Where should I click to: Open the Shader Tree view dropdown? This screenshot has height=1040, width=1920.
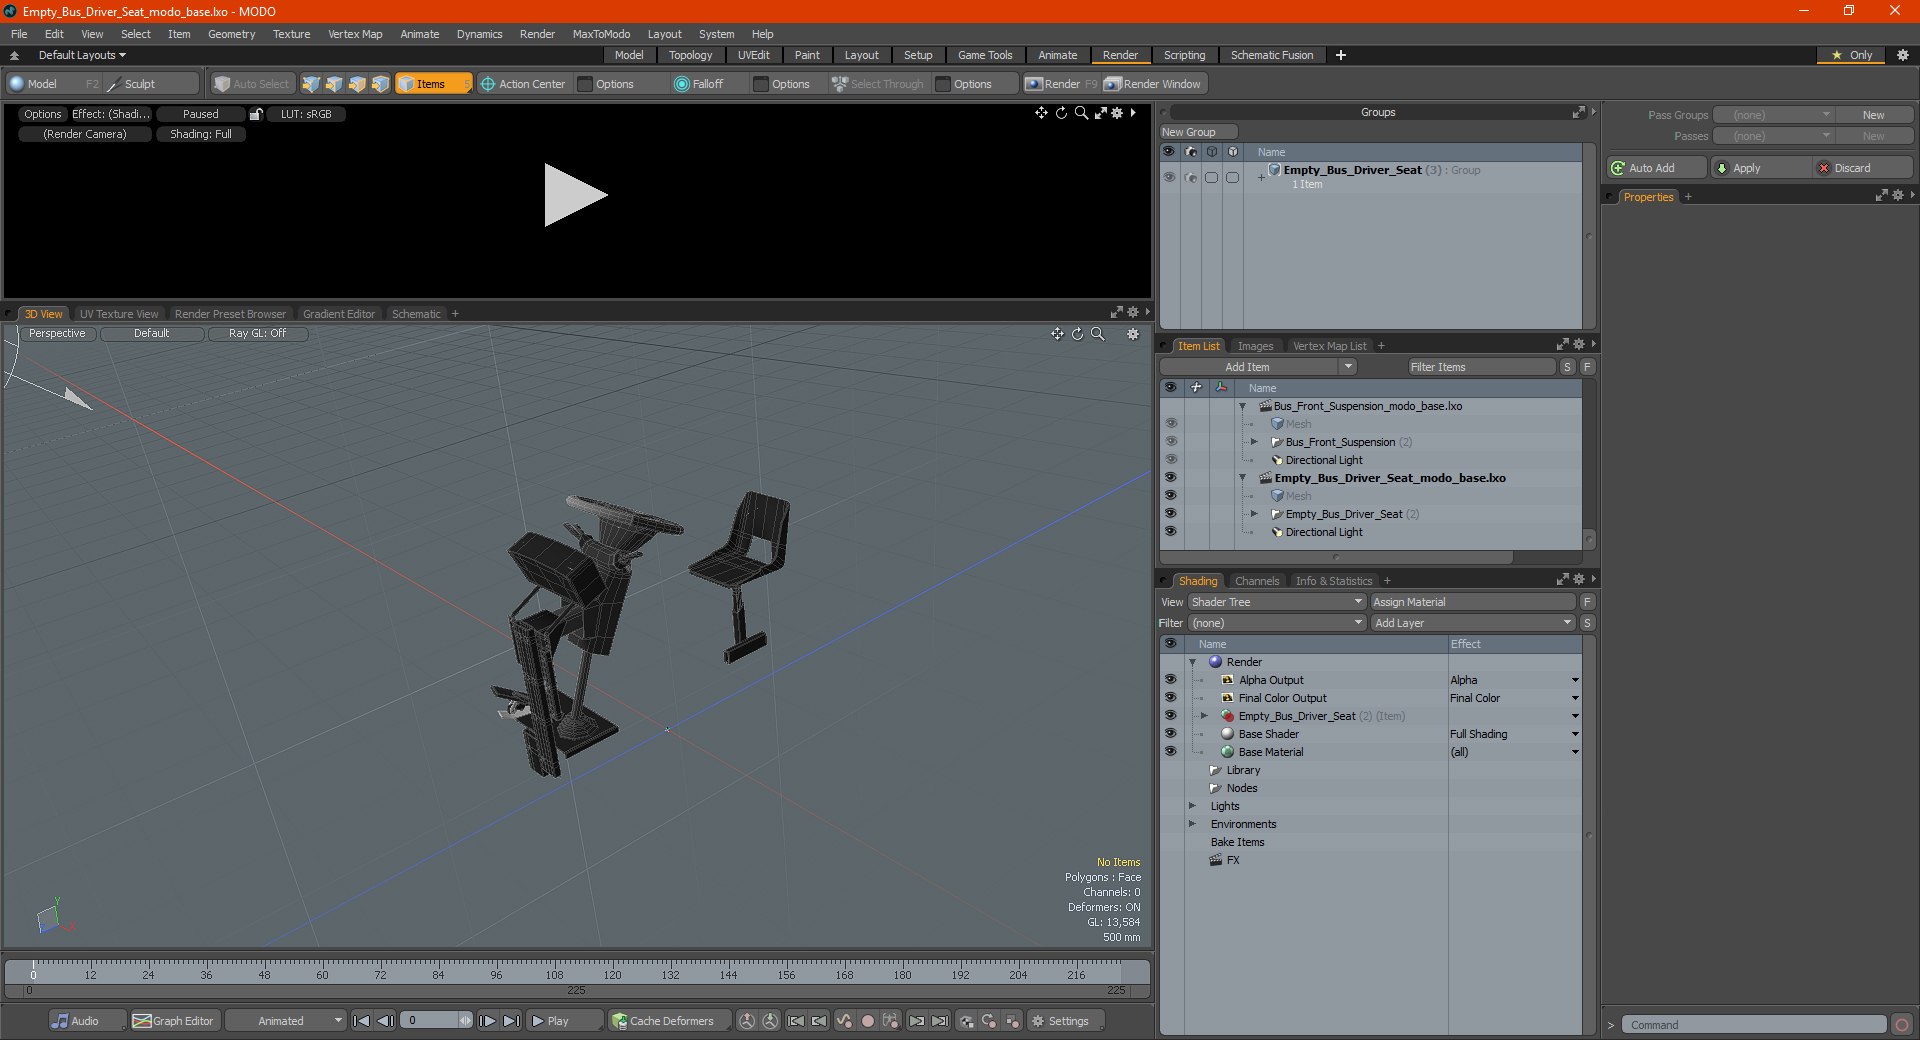click(x=1277, y=602)
